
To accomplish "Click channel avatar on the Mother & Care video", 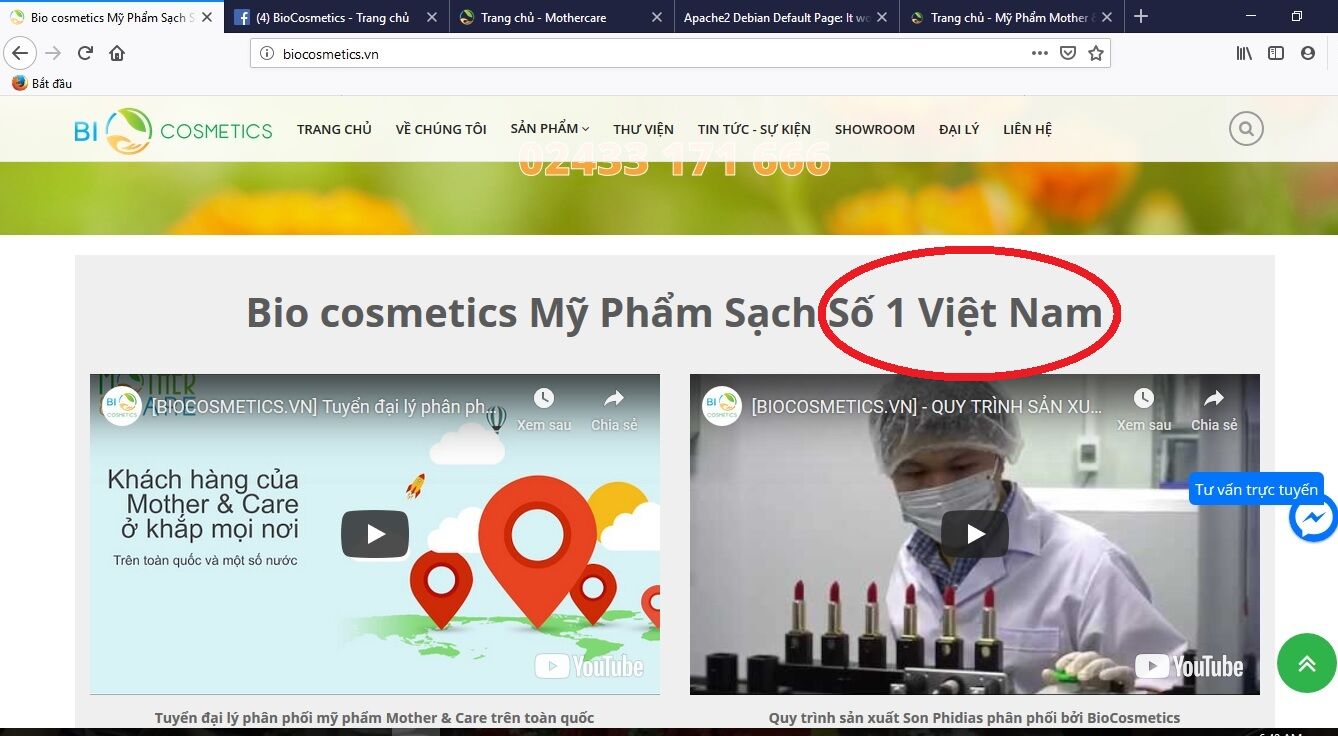I will click(x=121, y=406).
